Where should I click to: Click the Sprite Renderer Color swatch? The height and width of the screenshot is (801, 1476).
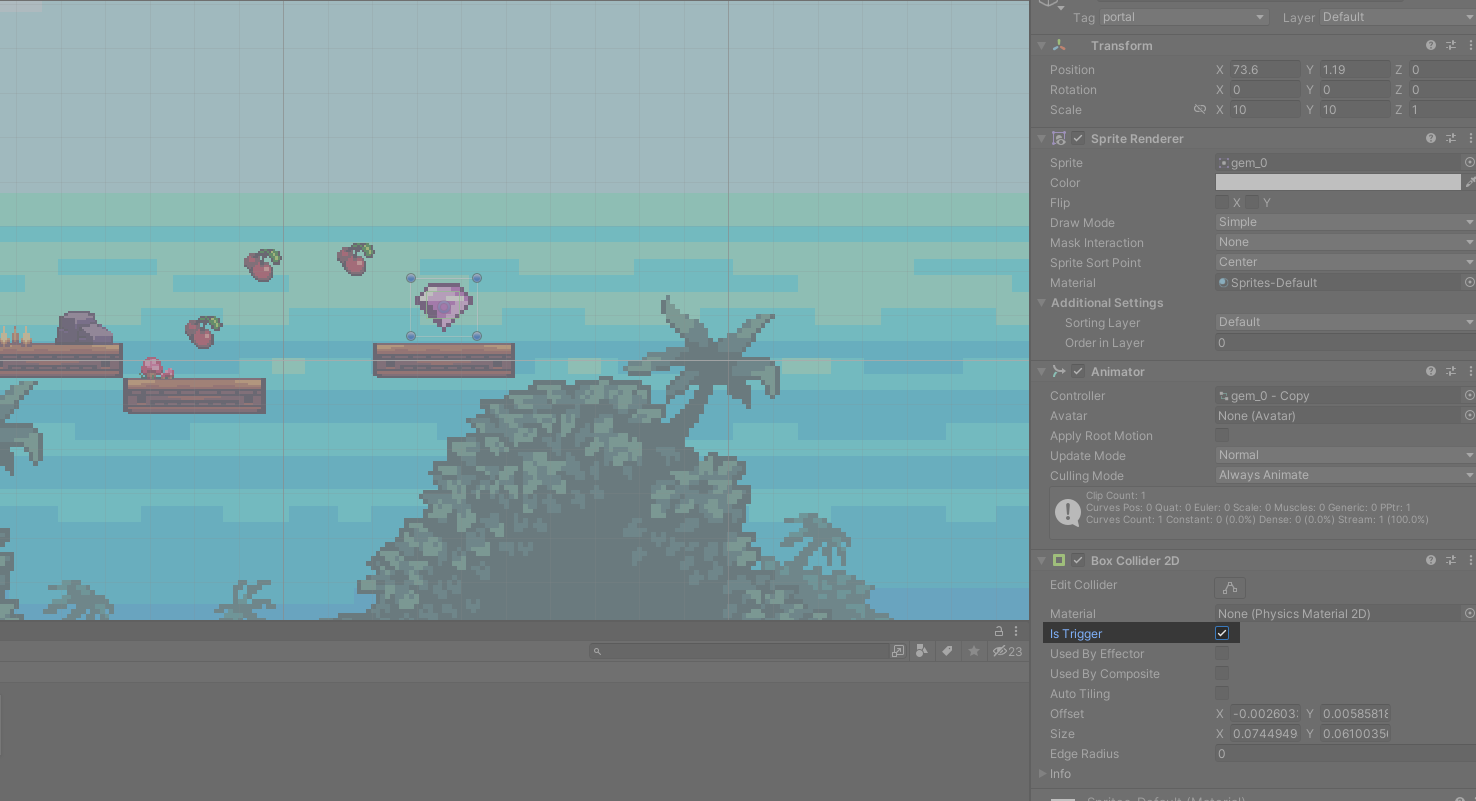pos(1337,182)
